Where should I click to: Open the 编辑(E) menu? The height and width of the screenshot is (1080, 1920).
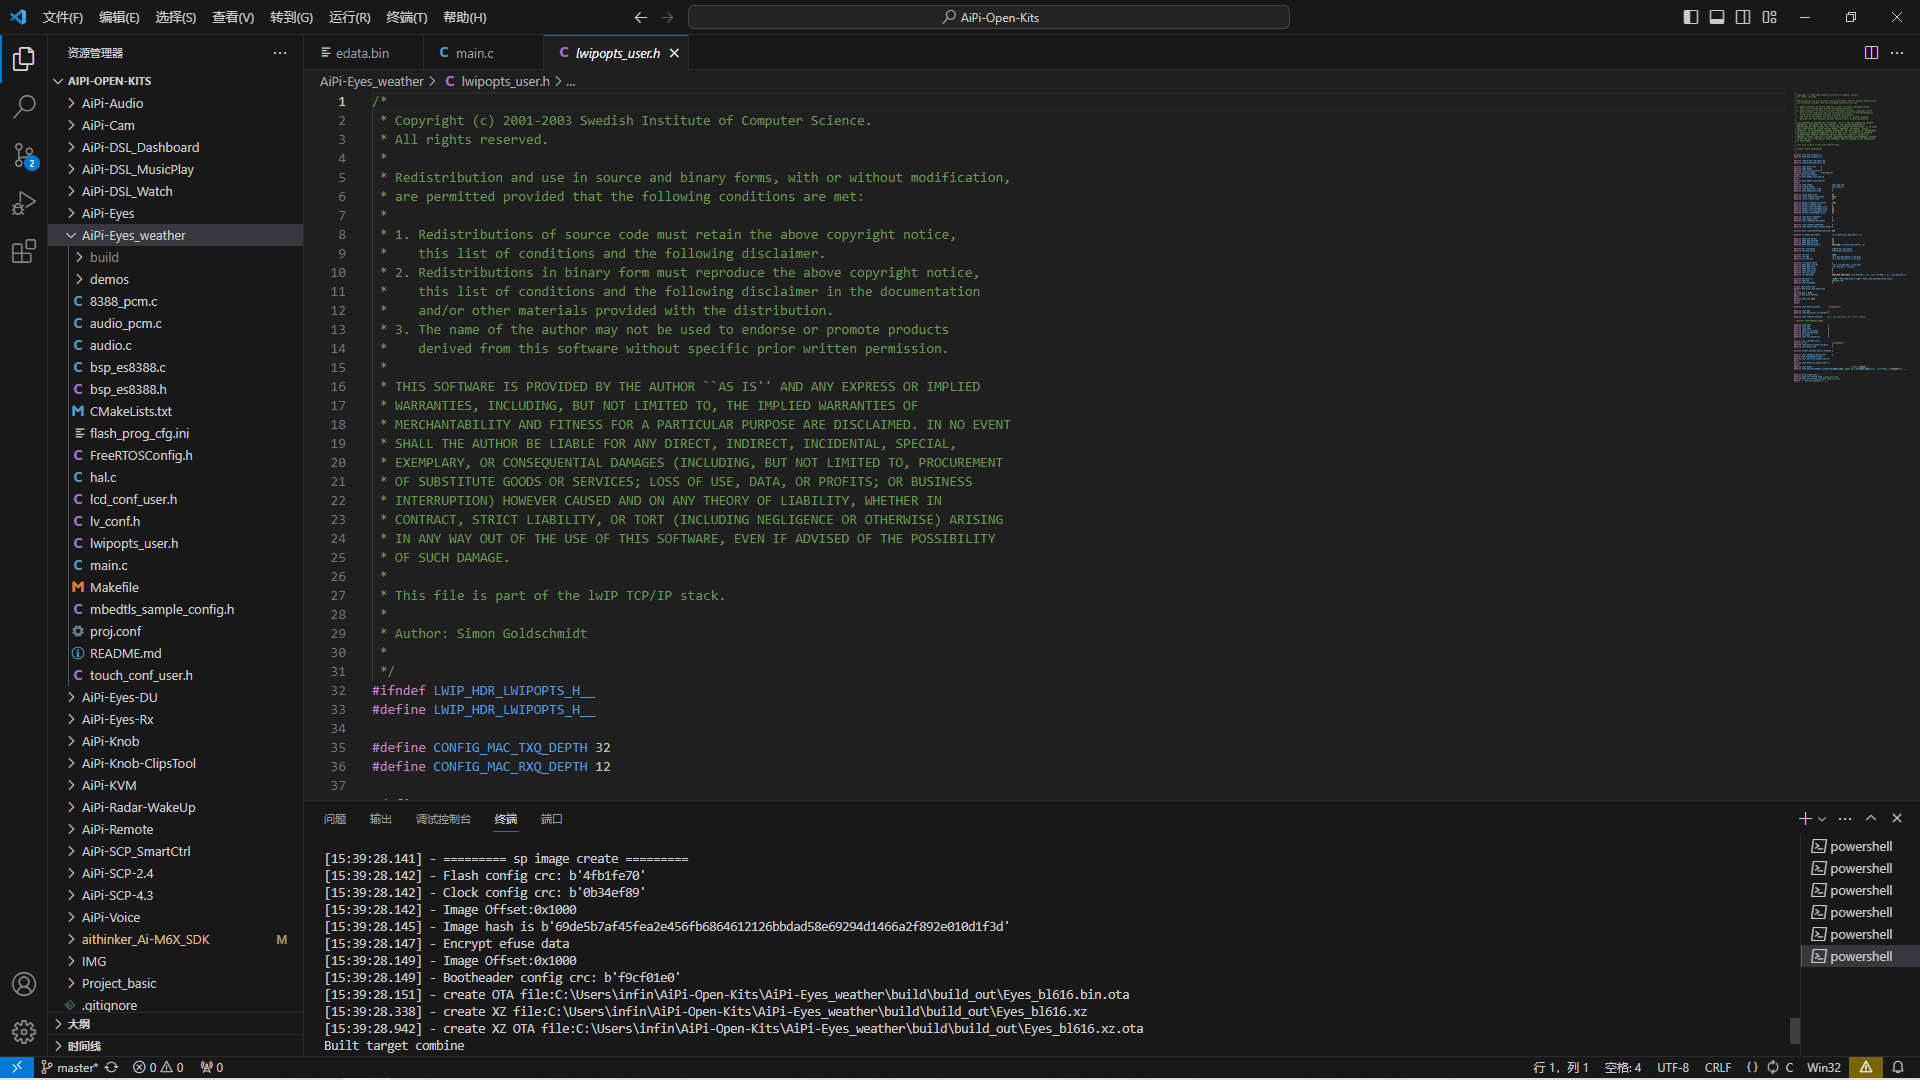[119, 17]
